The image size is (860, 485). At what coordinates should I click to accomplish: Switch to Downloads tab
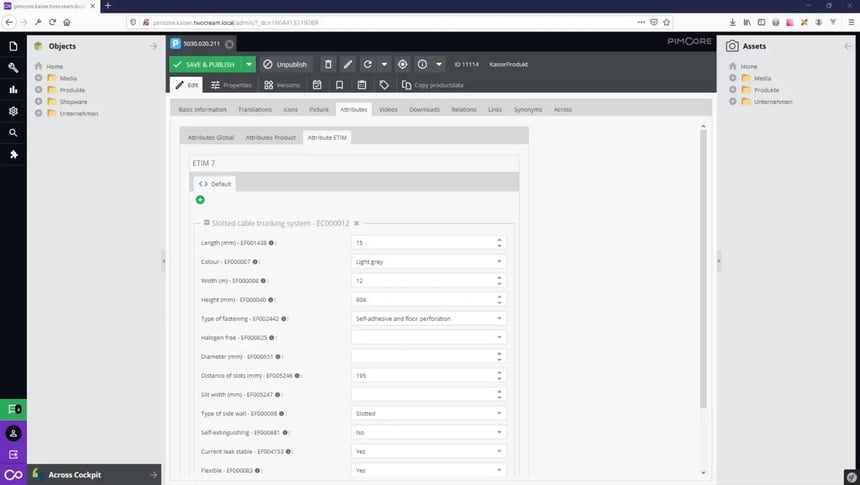[x=425, y=110]
